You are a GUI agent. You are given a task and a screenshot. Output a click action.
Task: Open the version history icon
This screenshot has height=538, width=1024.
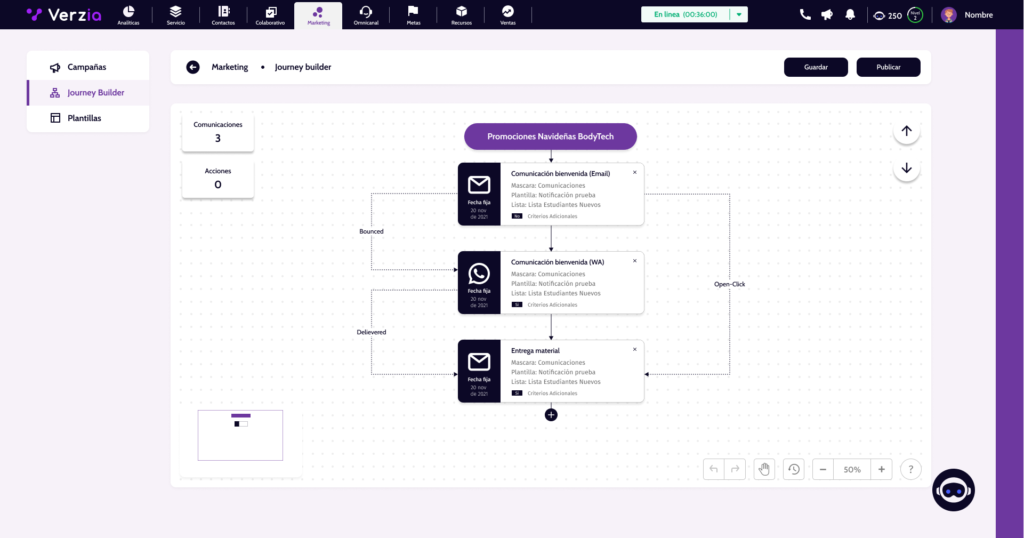click(793, 469)
